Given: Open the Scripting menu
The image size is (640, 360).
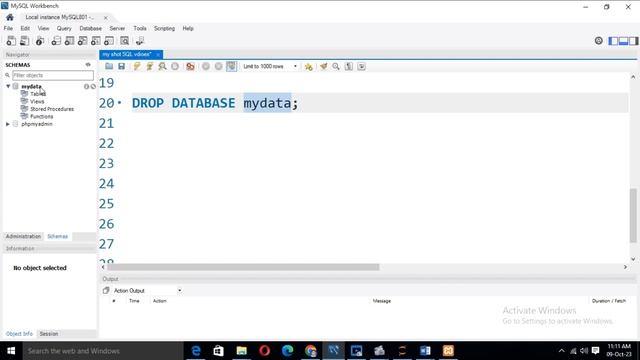Looking at the screenshot, I should 164,28.
